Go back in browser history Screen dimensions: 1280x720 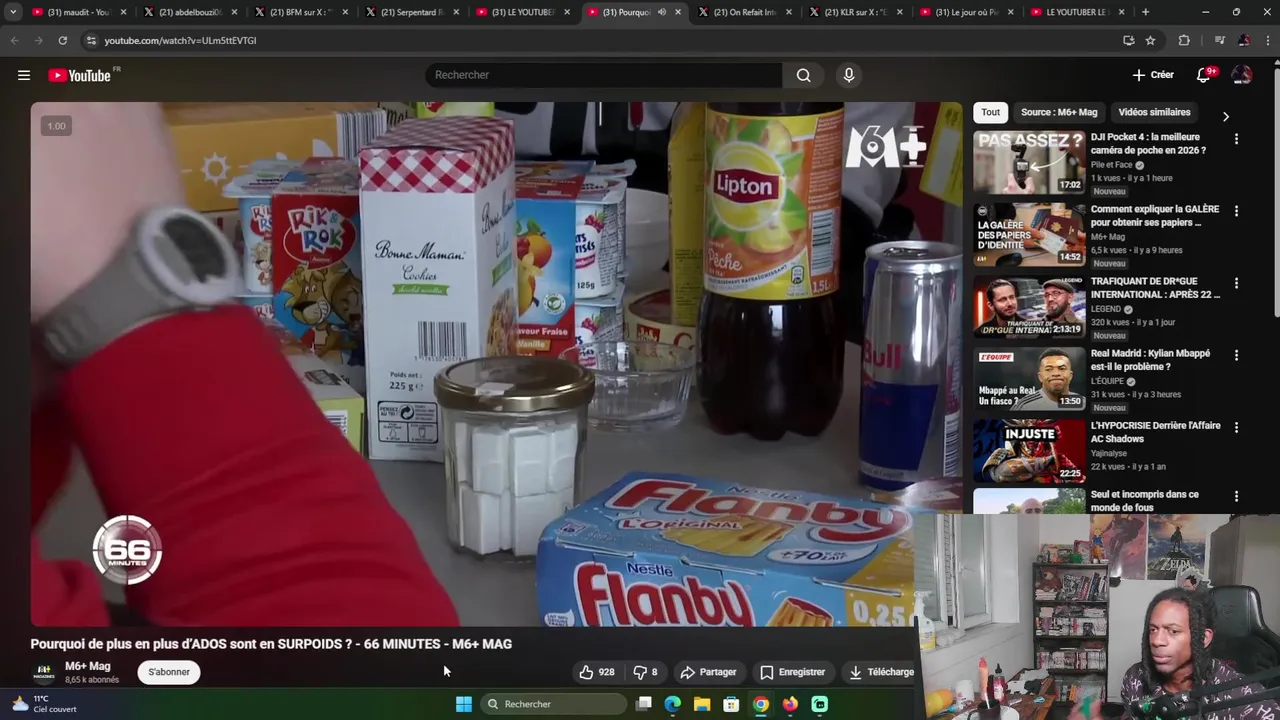(14, 40)
